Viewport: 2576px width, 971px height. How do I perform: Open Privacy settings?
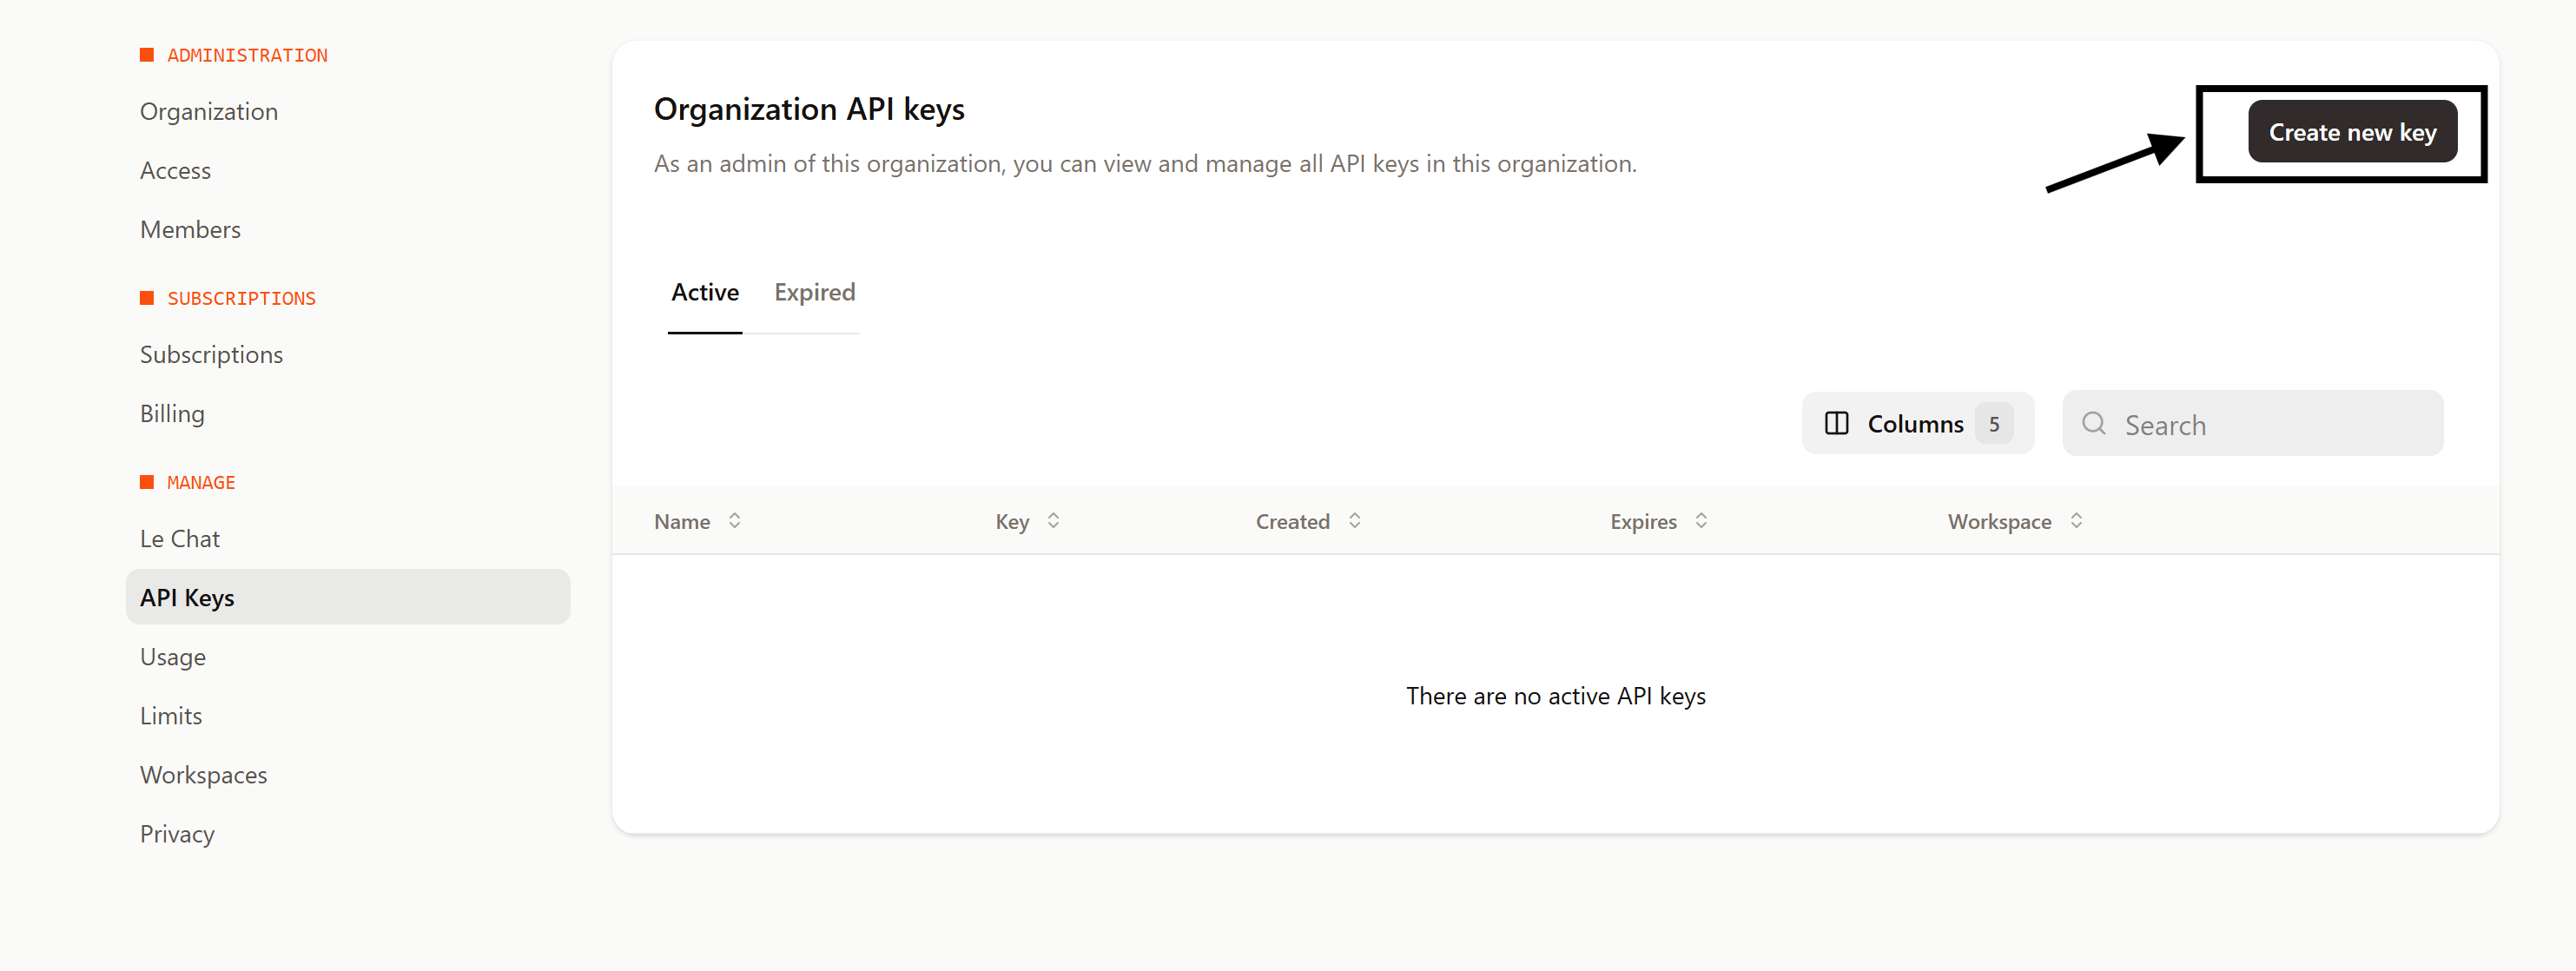177,834
